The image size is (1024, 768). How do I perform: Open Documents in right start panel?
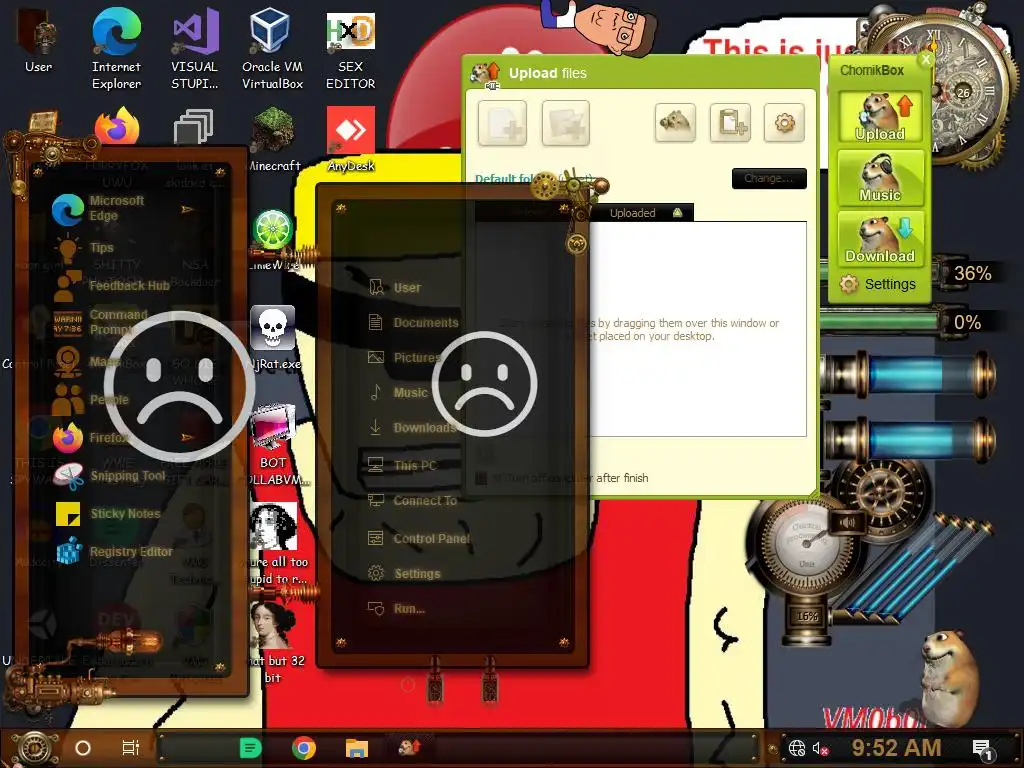pos(413,323)
